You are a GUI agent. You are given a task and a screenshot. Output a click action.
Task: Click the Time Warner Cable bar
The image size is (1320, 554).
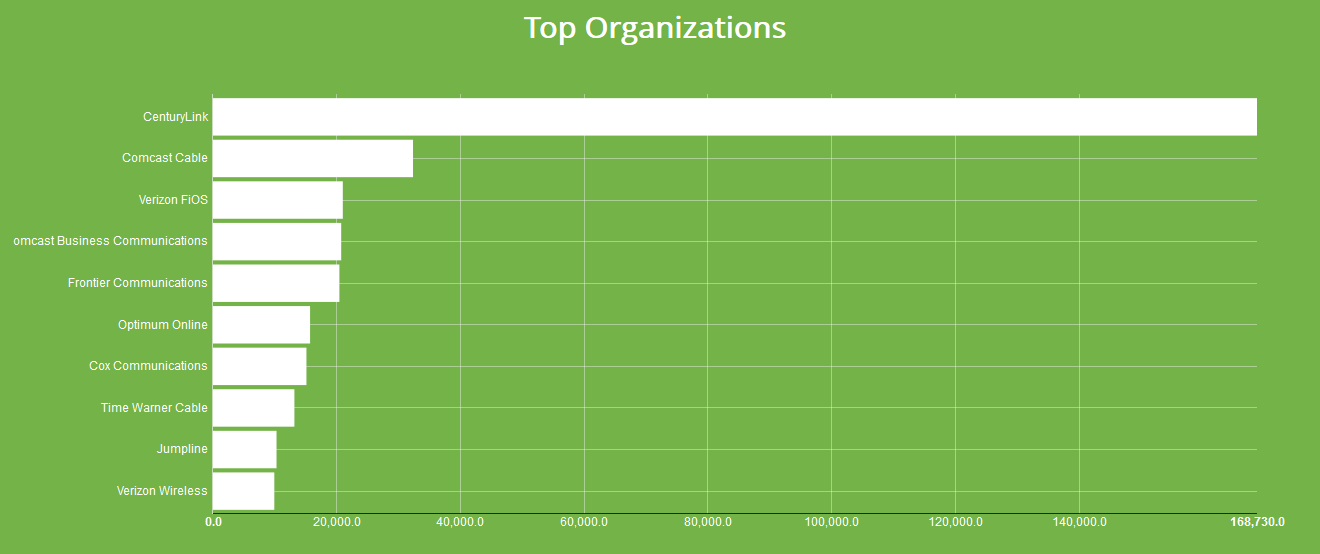tap(254, 408)
